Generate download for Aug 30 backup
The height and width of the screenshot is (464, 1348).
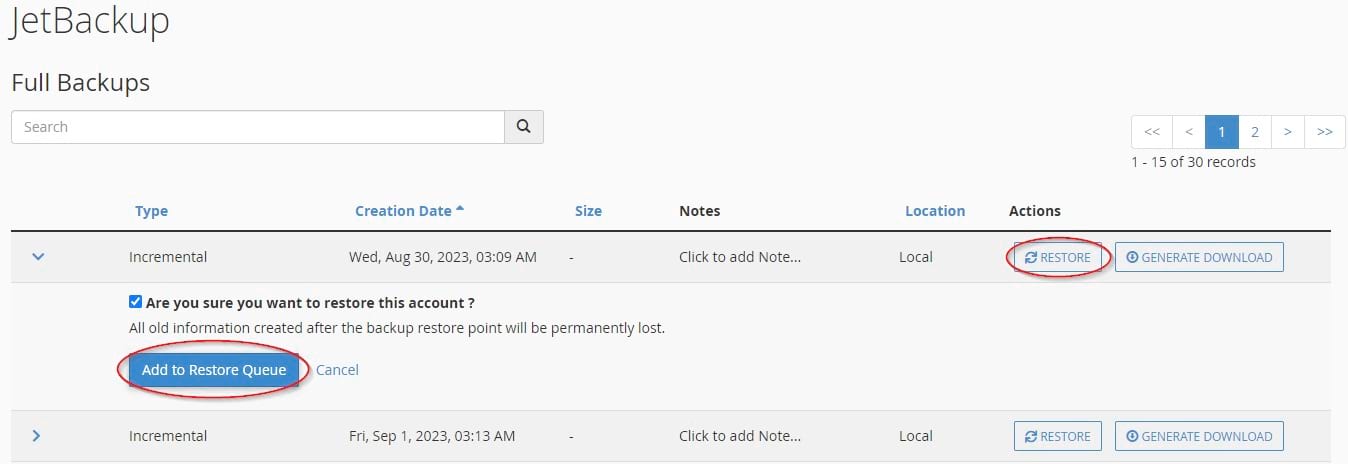pyautogui.click(x=1199, y=257)
